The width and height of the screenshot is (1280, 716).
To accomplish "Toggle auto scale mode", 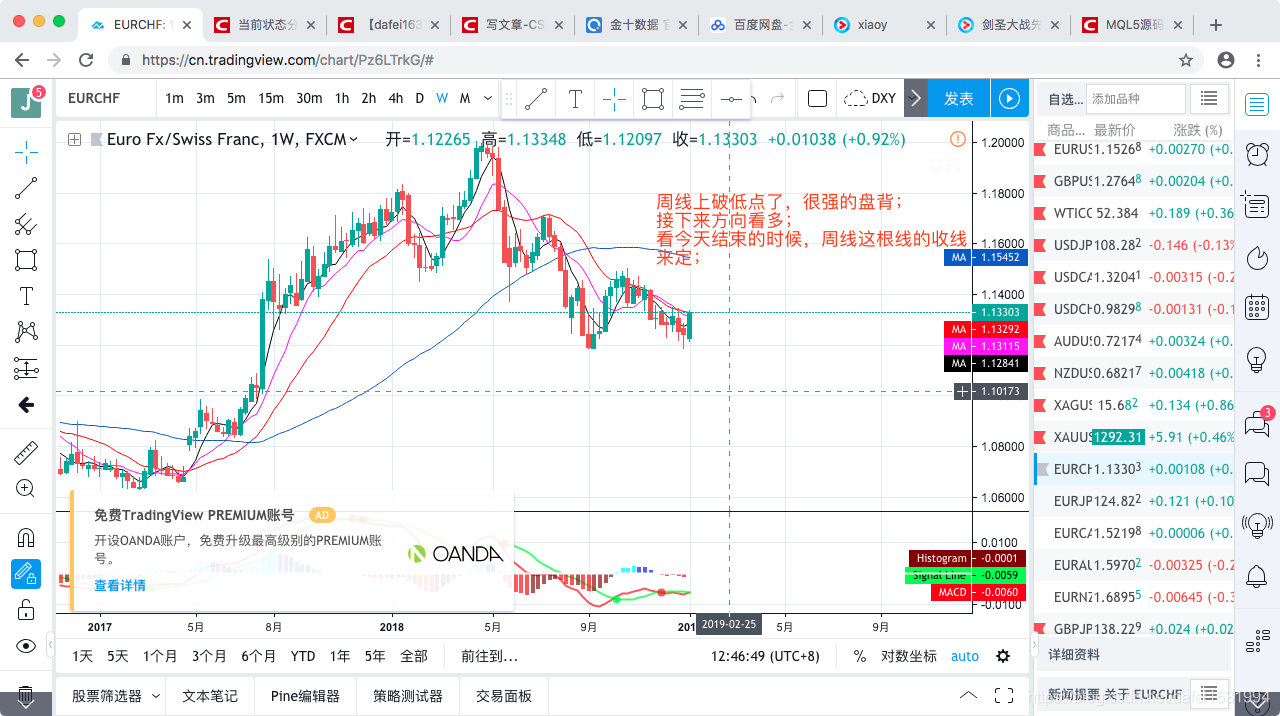I will pyautogui.click(x=965, y=656).
